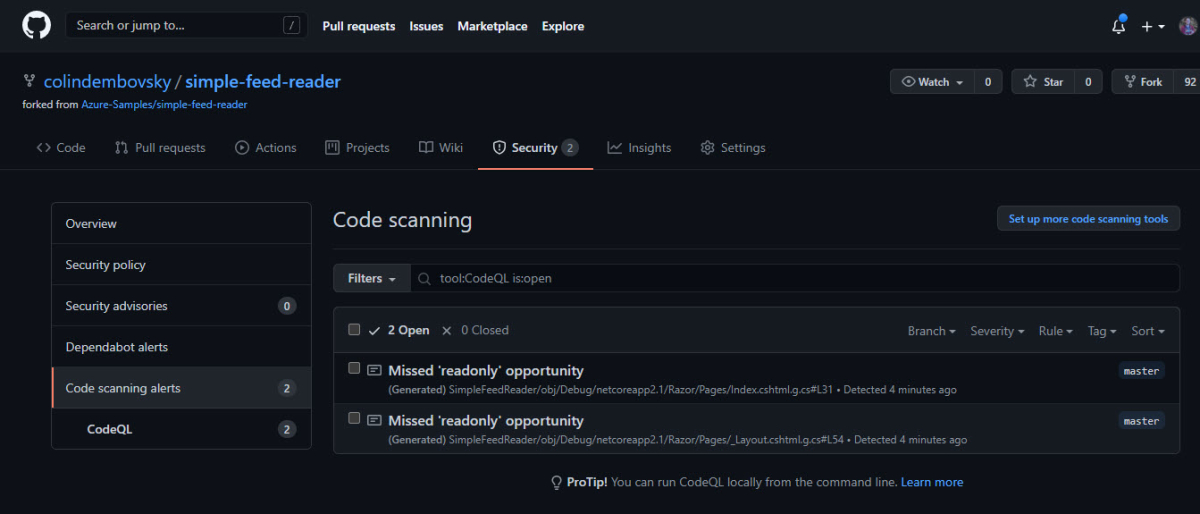This screenshot has height=514, width=1200.
Task: Switch to the Projects tab
Action: (x=358, y=148)
